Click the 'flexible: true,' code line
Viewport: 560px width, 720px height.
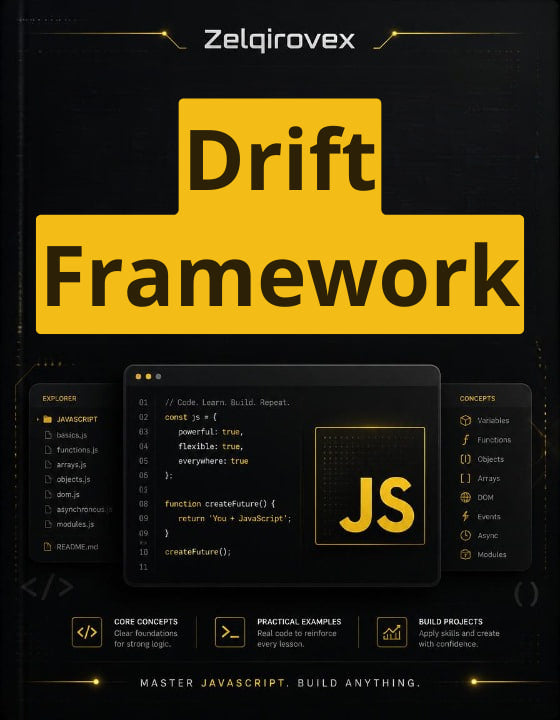point(210,446)
